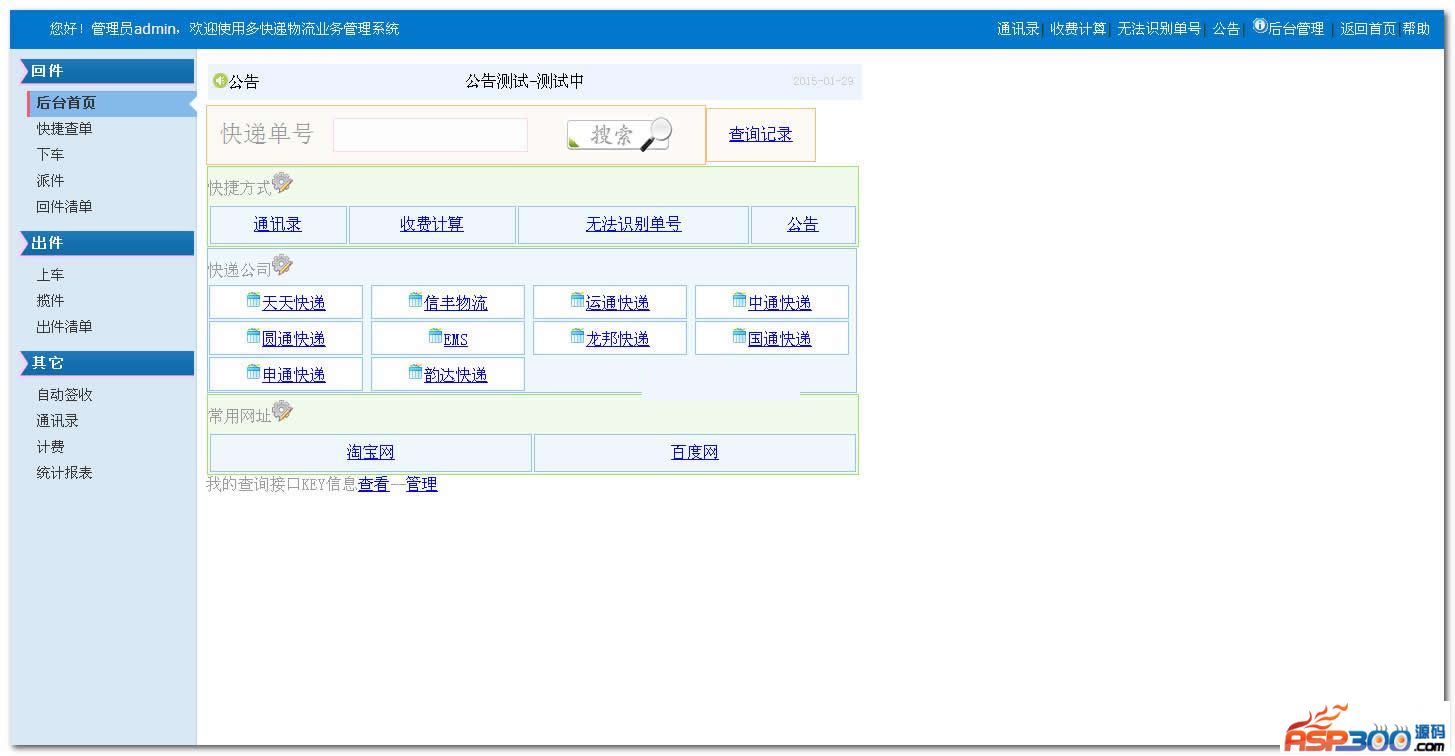The width and height of the screenshot is (1455, 756).
Task: Open the 淘宝网 link
Action: pos(371,452)
